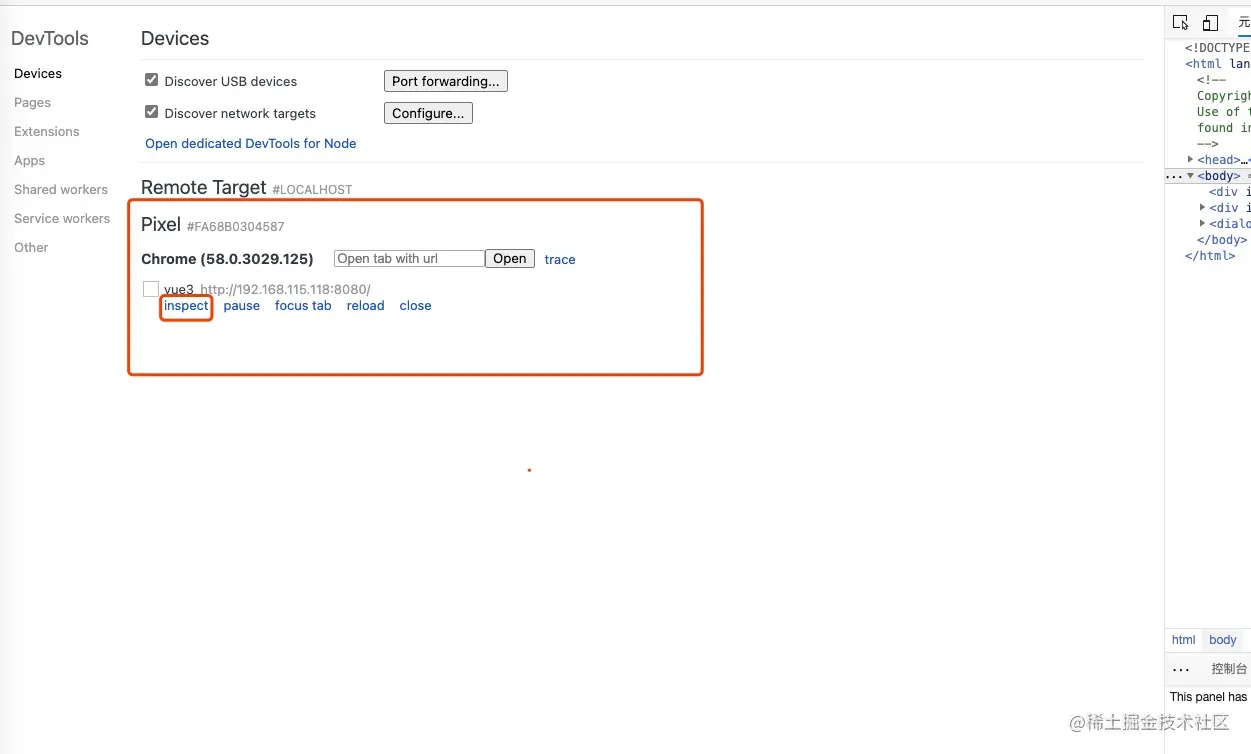Open the Pages section in sidebar

[x=32, y=103]
